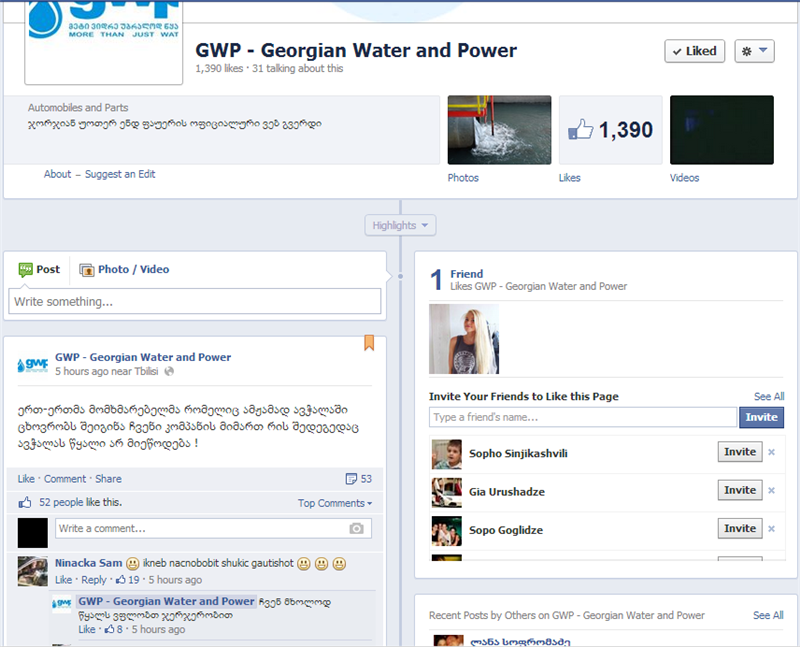Select the Post tab in composer
The height and width of the screenshot is (647, 800).
tap(39, 269)
